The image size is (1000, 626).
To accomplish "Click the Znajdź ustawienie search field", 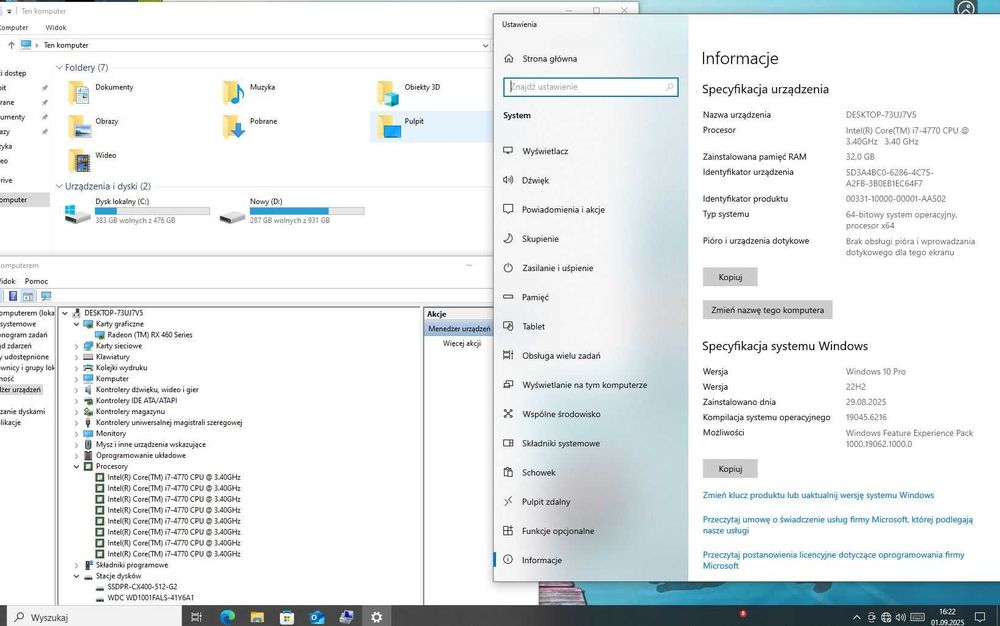I will (x=591, y=87).
